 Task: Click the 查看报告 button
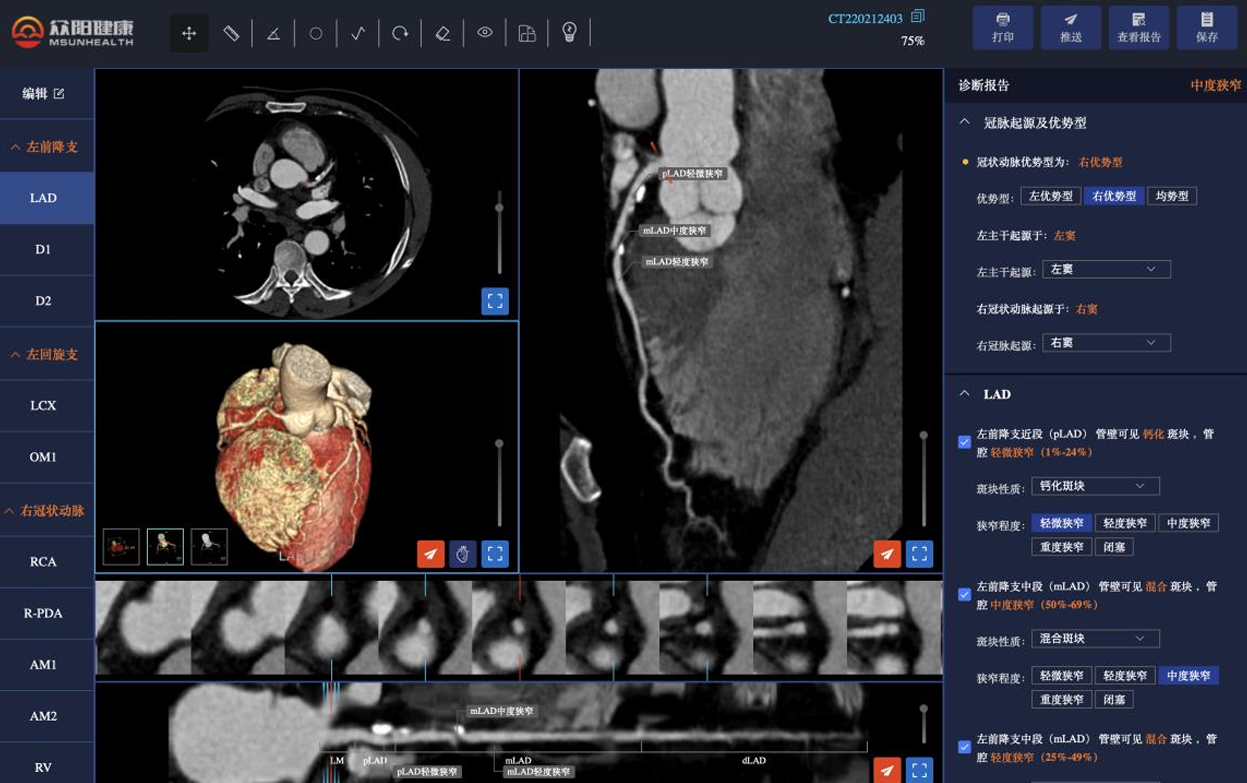pyautogui.click(x=1138, y=28)
